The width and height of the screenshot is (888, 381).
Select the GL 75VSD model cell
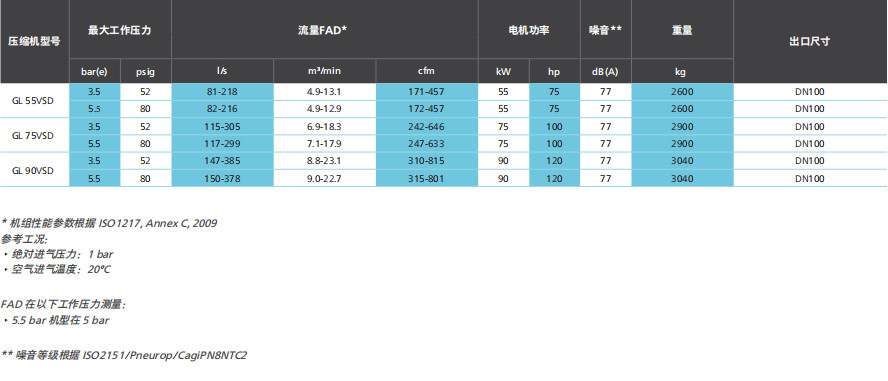pyautogui.click(x=35, y=135)
